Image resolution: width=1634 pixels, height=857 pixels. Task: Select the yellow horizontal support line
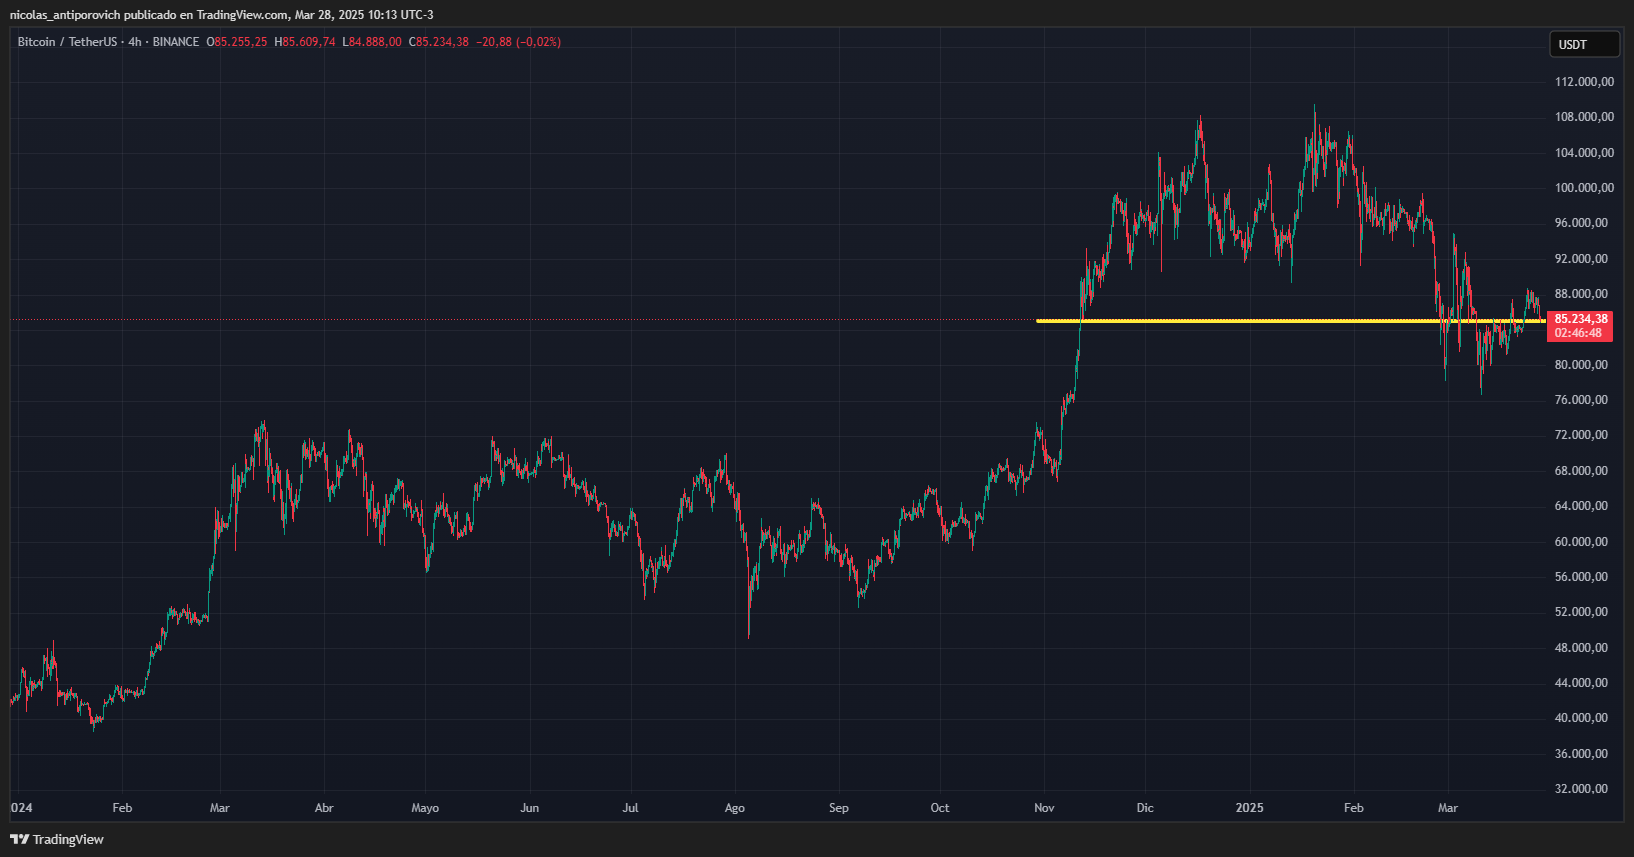tap(1290, 321)
